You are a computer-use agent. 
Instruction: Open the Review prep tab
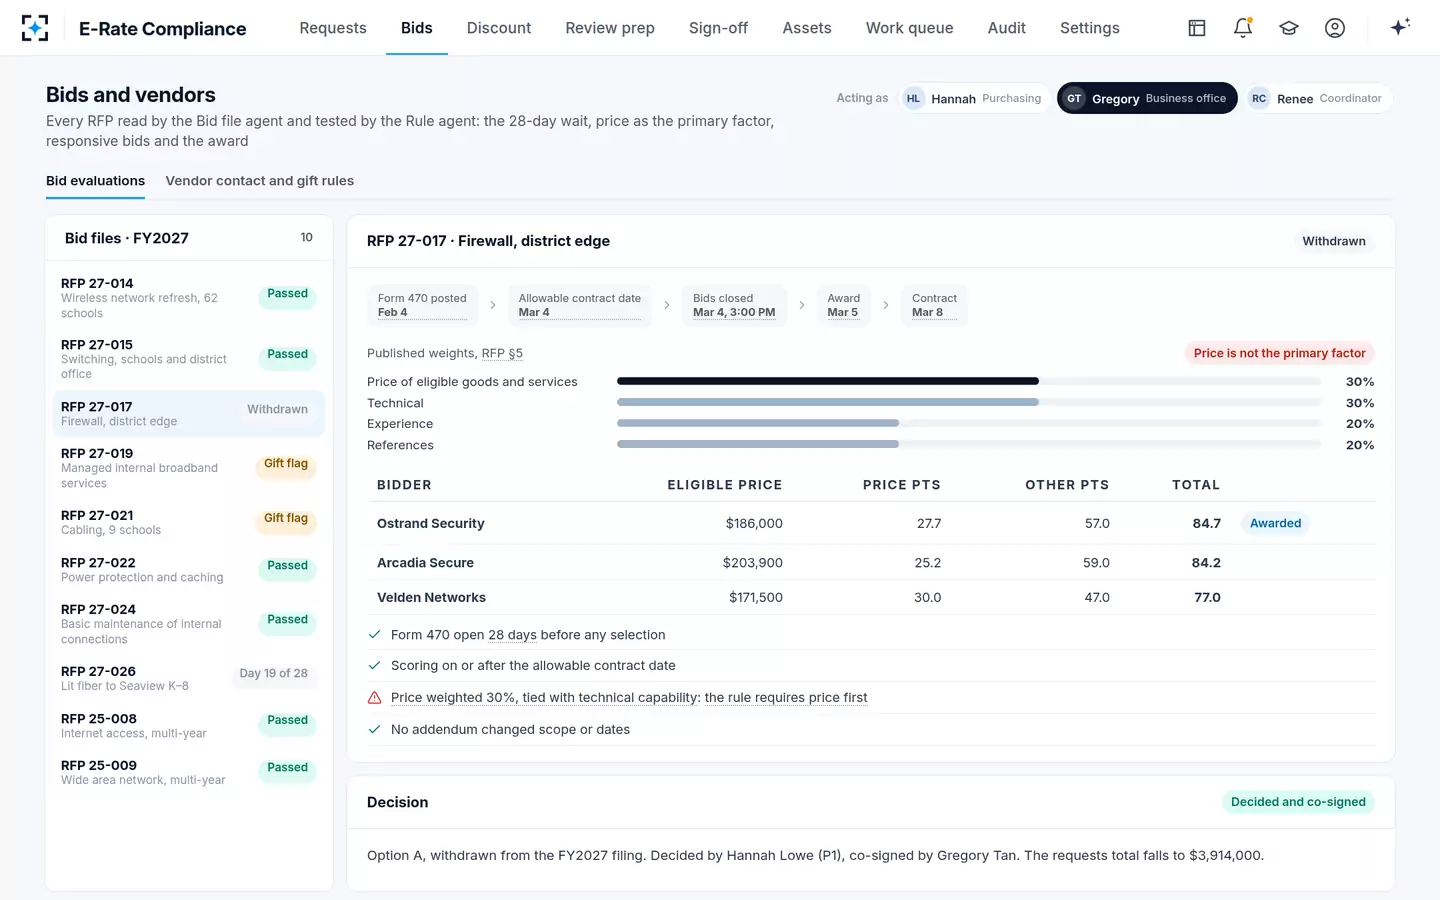pyautogui.click(x=610, y=28)
